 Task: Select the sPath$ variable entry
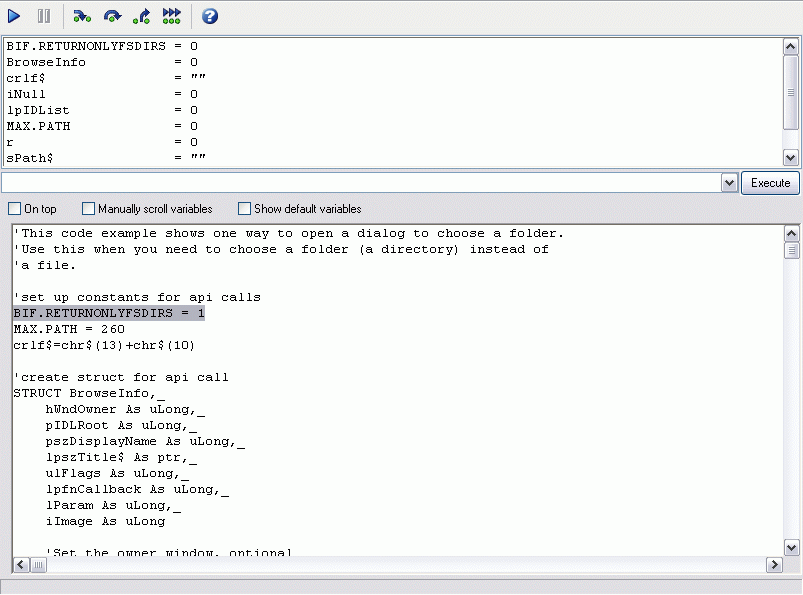click(100, 157)
